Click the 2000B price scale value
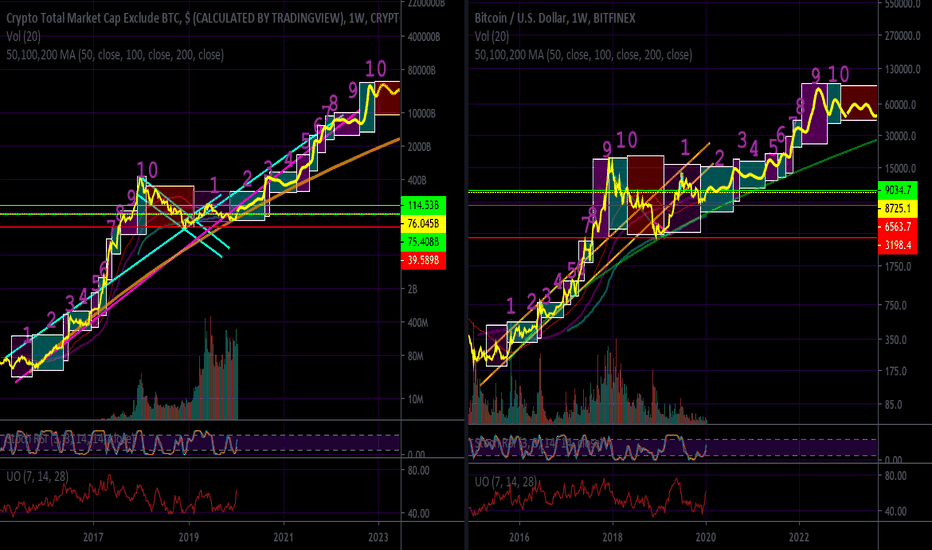932x550 pixels. (419, 147)
